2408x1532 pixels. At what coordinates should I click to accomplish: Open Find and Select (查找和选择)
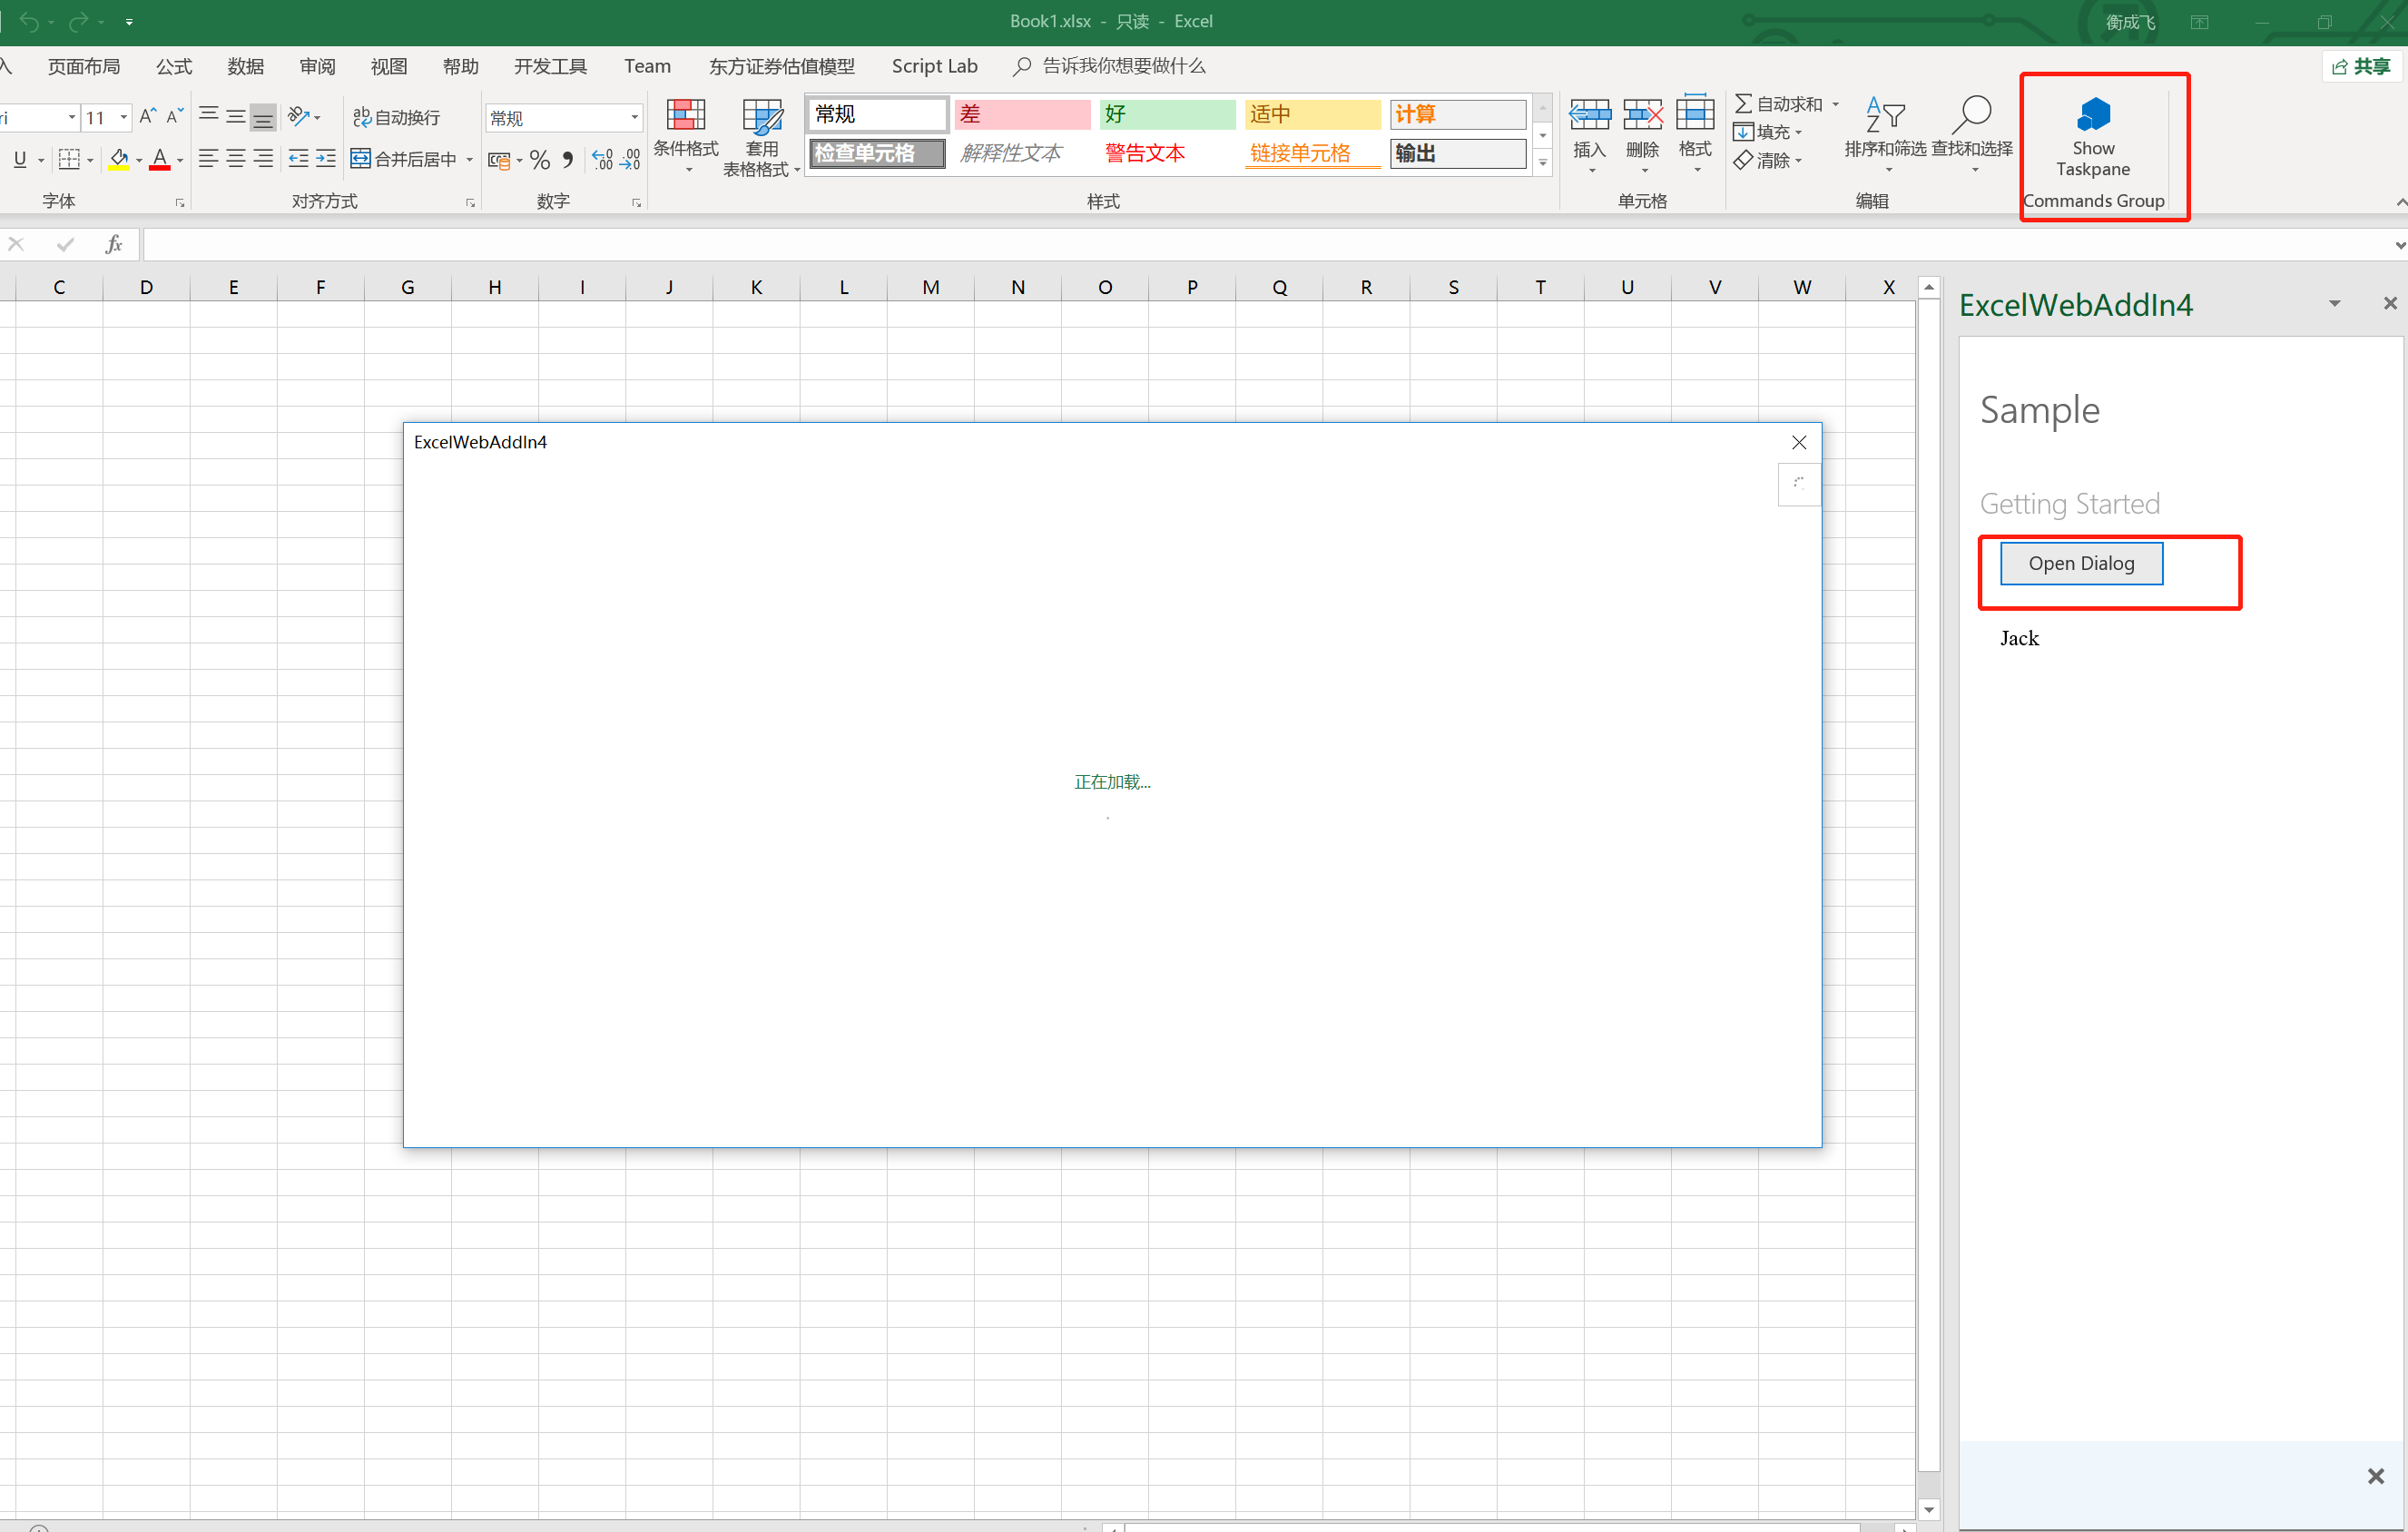1972,136
